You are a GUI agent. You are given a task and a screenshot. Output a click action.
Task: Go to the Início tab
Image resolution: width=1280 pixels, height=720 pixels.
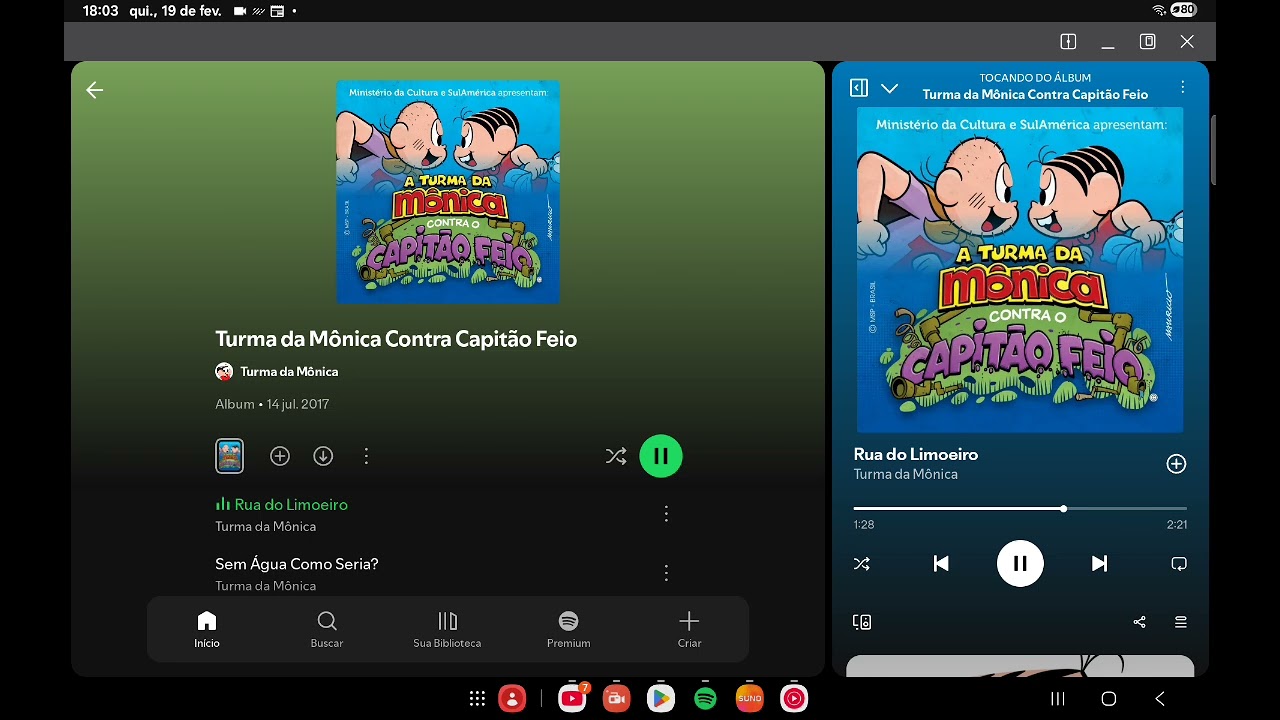[x=207, y=629]
